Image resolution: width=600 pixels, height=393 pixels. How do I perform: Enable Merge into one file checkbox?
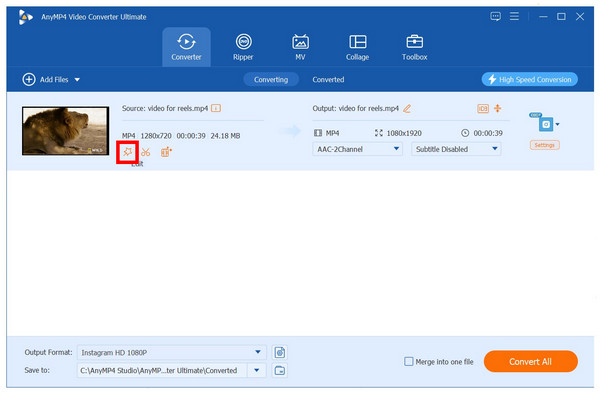pos(409,362)
